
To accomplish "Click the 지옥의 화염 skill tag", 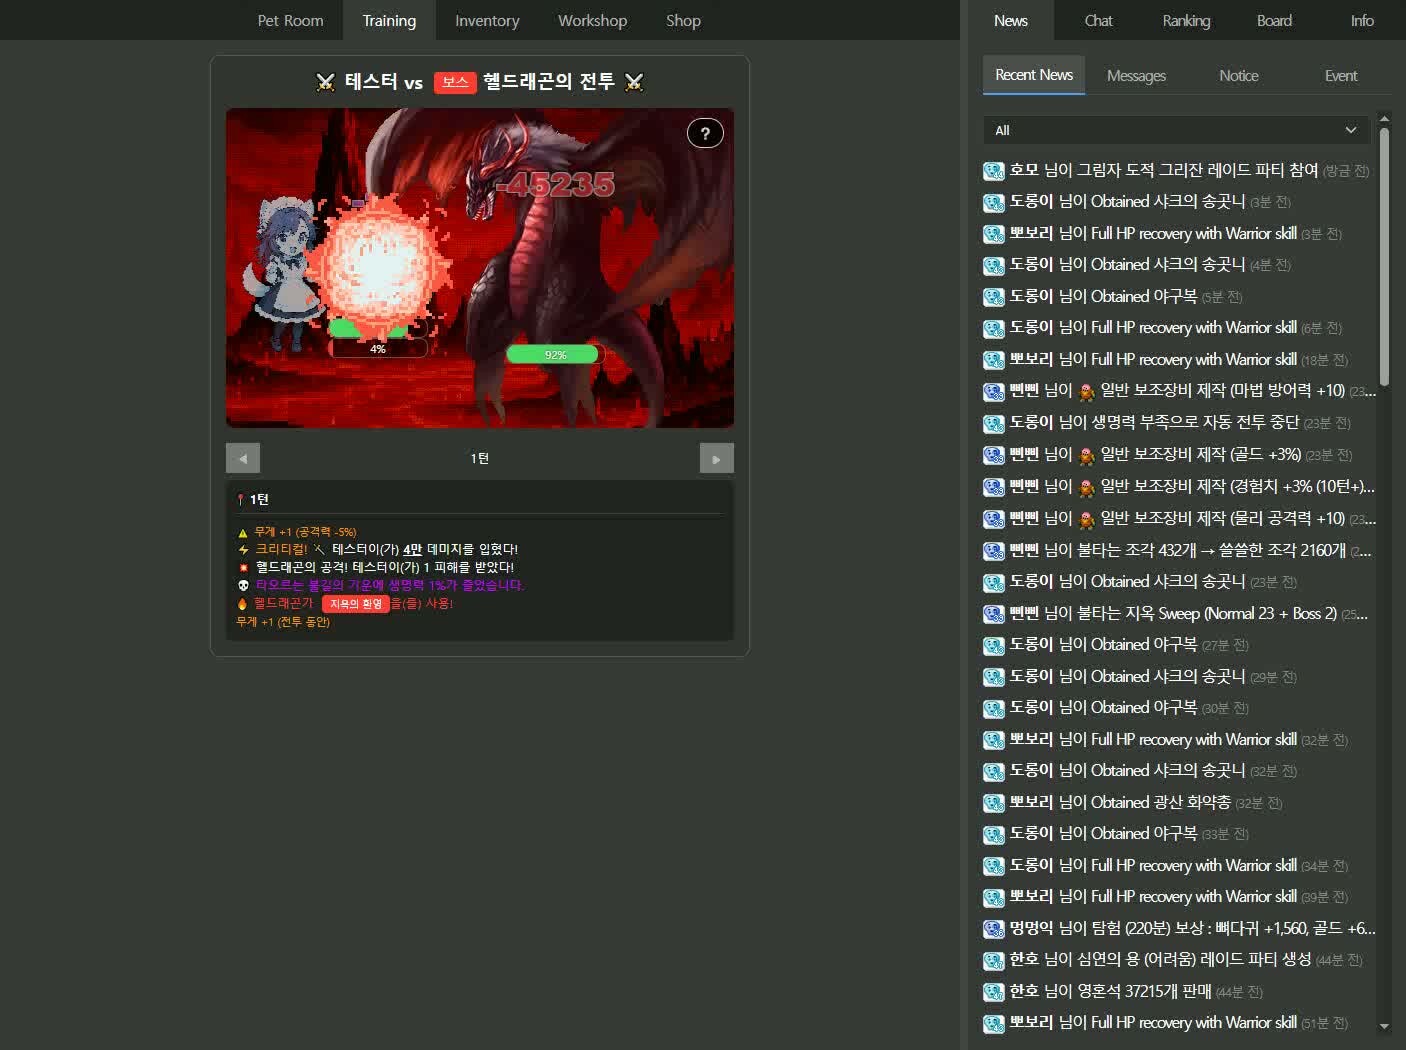I will point(356,604).
